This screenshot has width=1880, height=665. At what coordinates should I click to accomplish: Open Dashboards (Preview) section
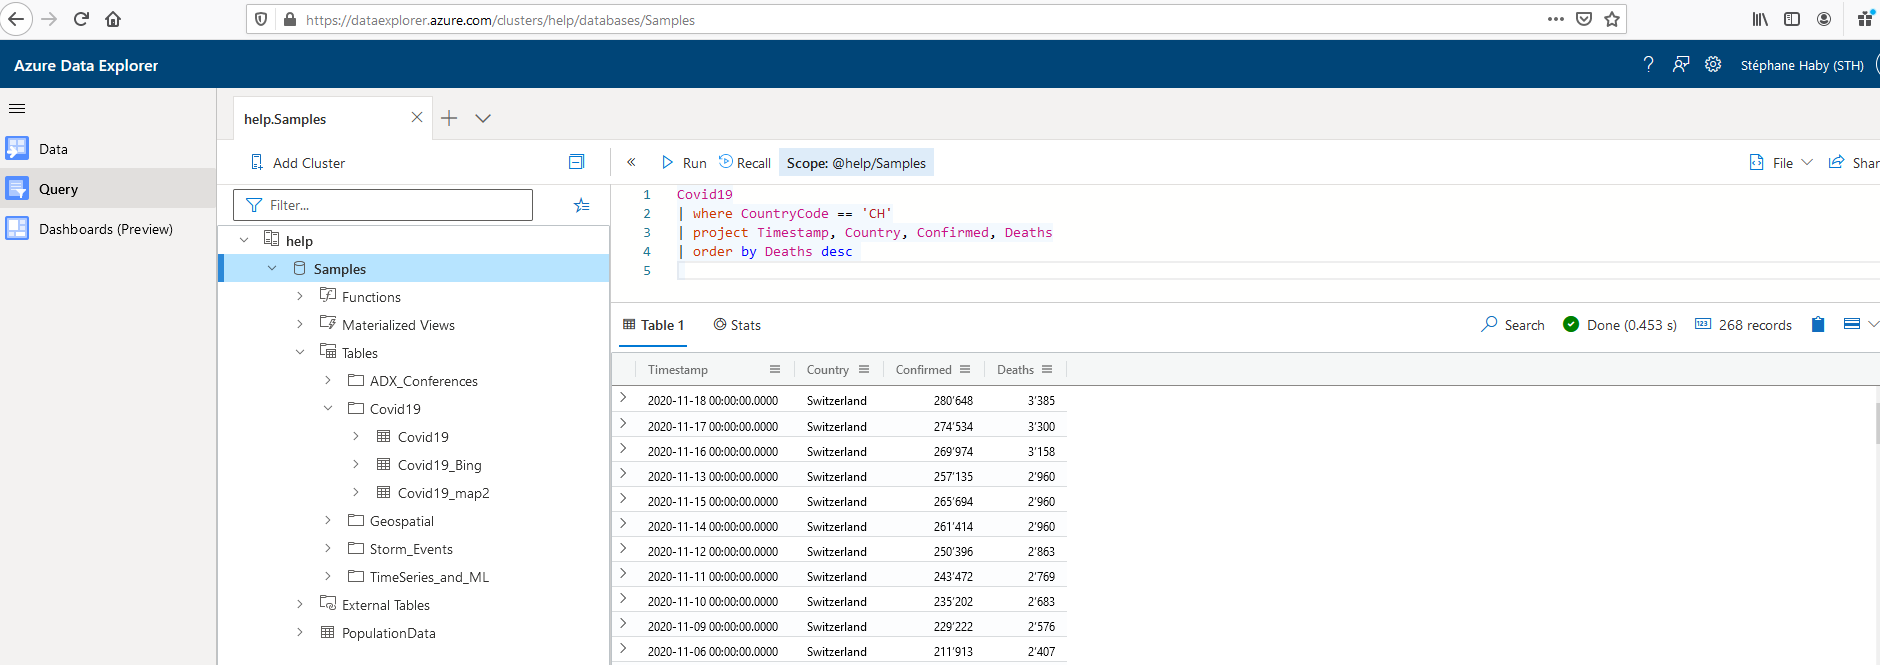click(108, 229)
